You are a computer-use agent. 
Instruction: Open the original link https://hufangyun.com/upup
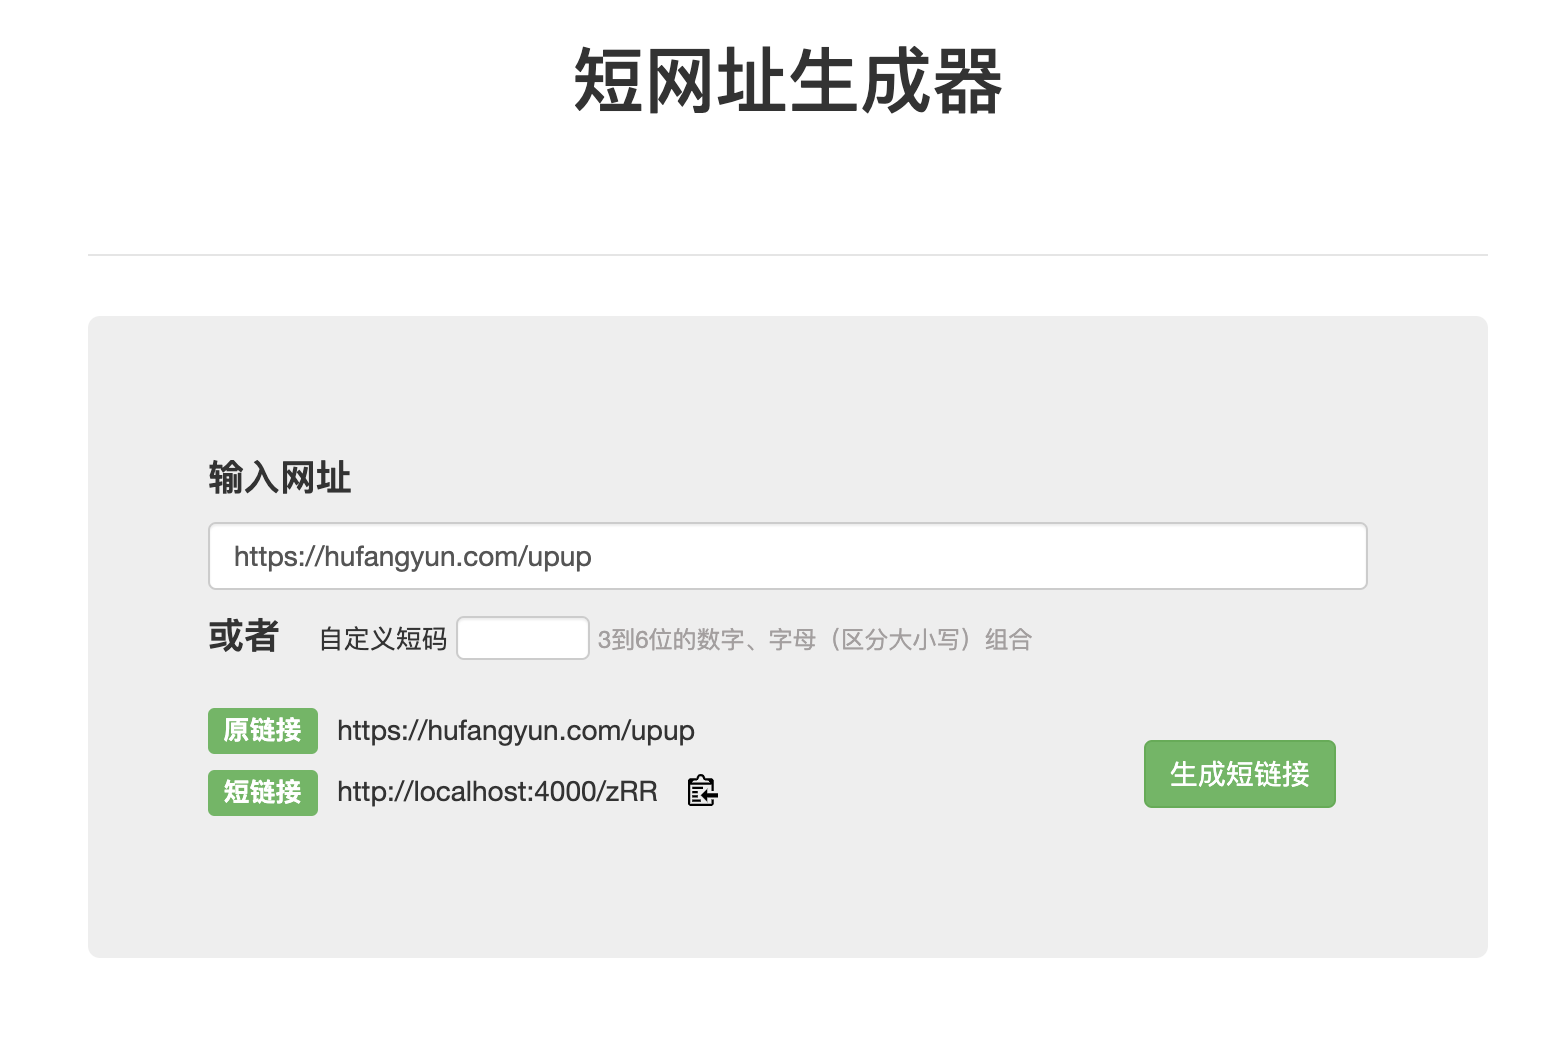coord(515,731)
